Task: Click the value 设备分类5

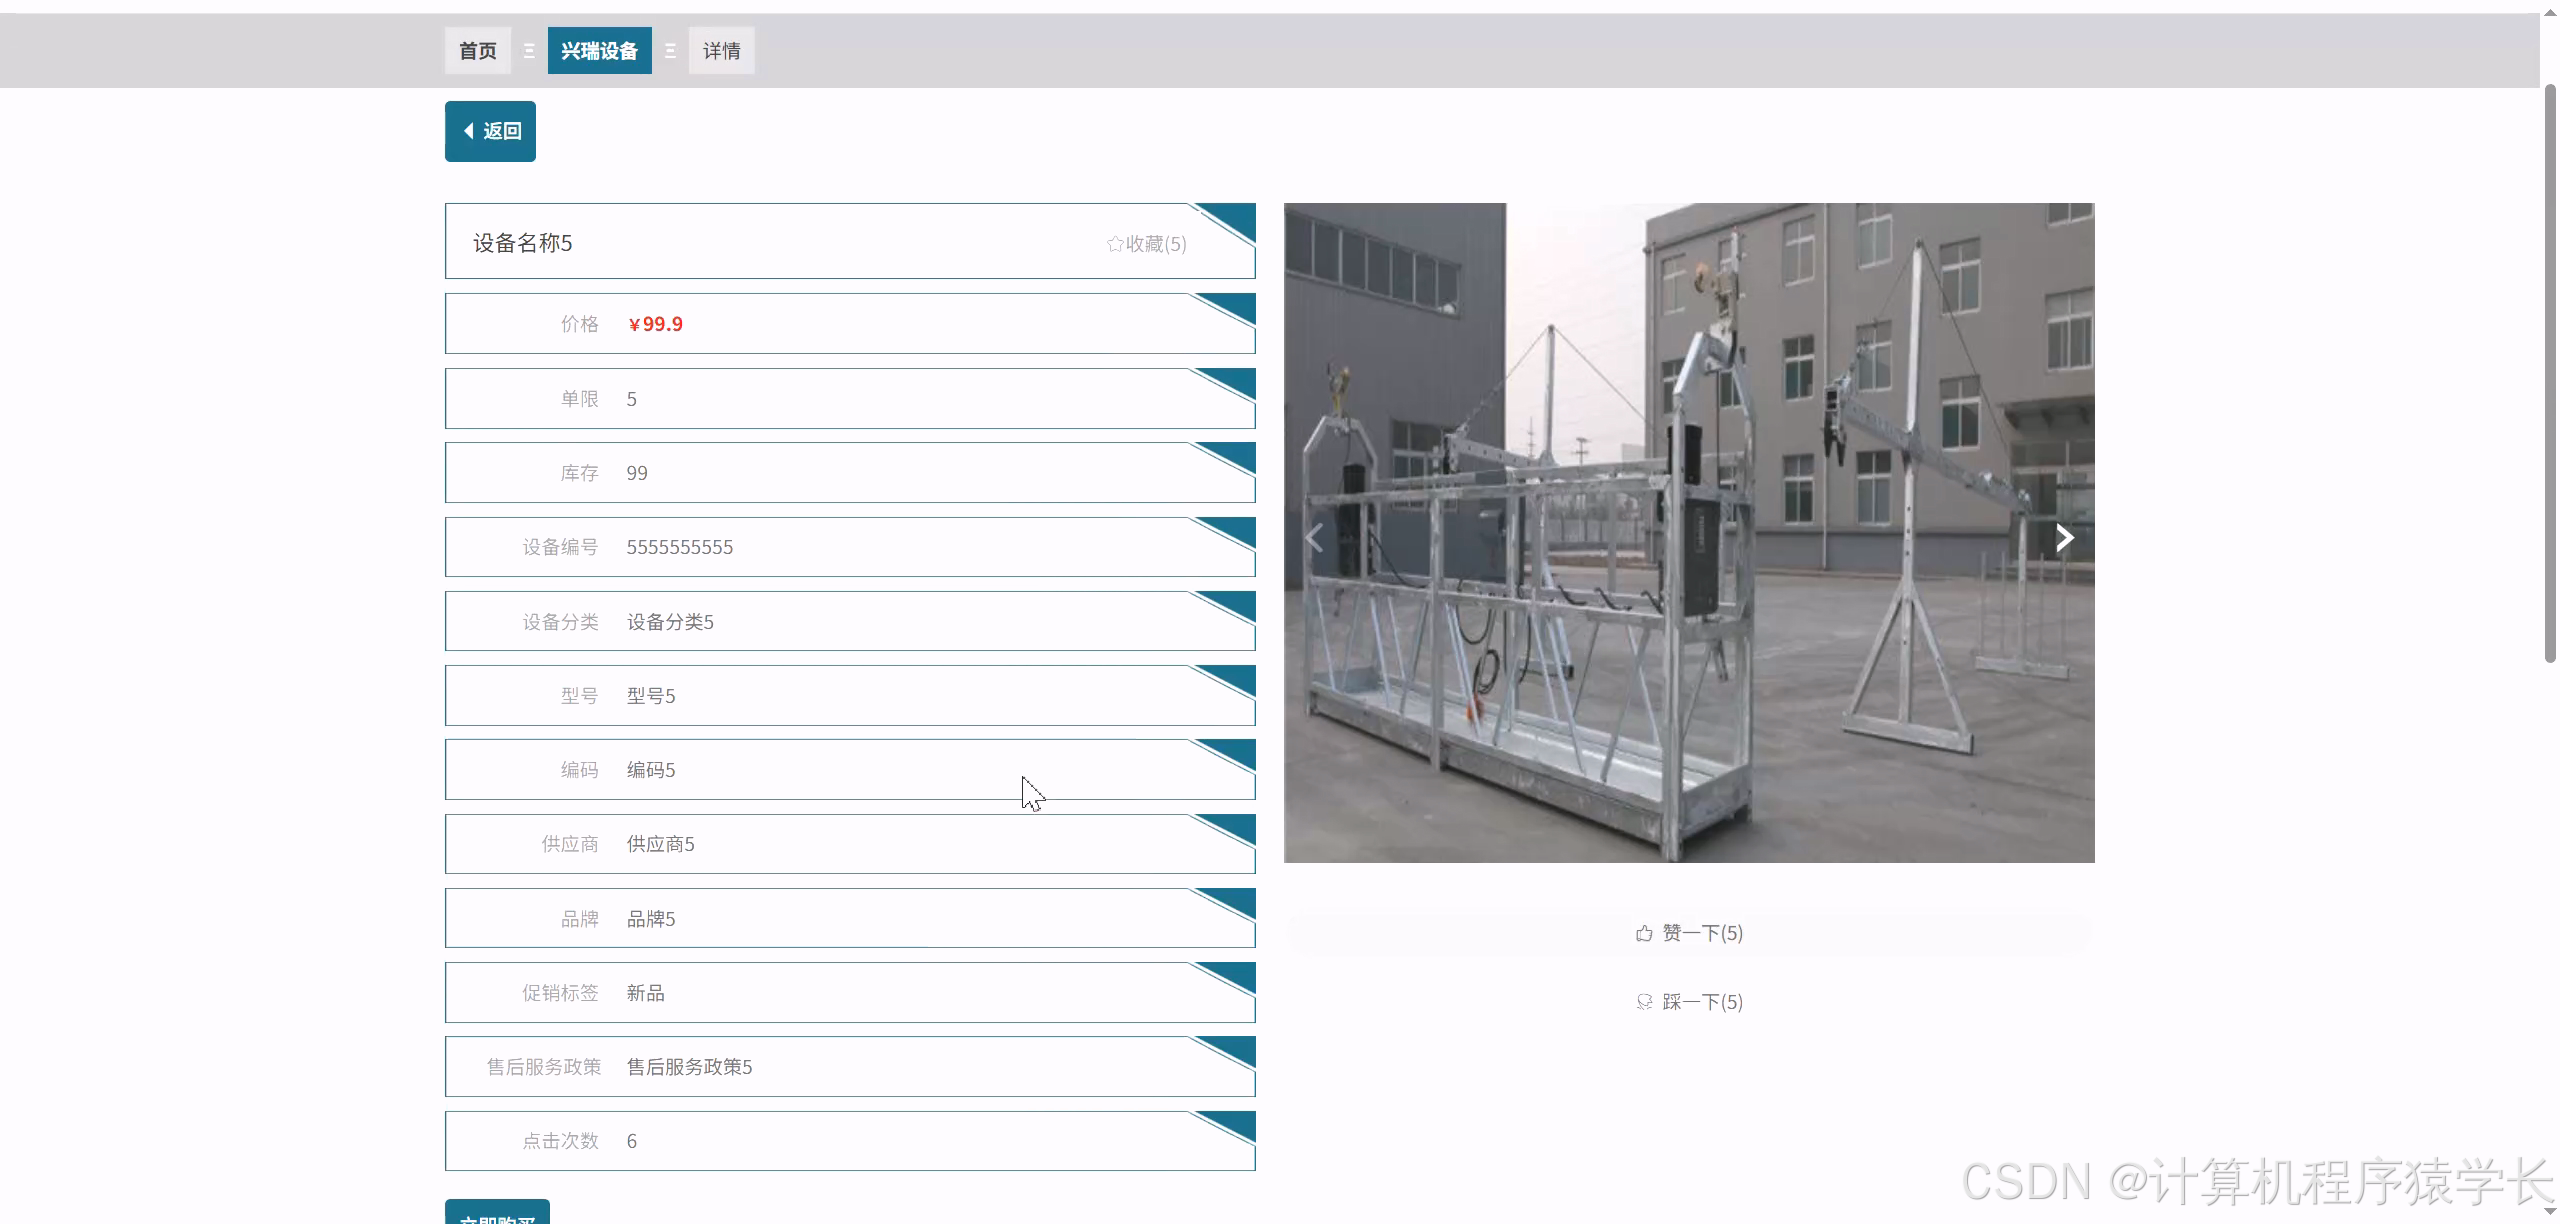Action: point(670,622)
